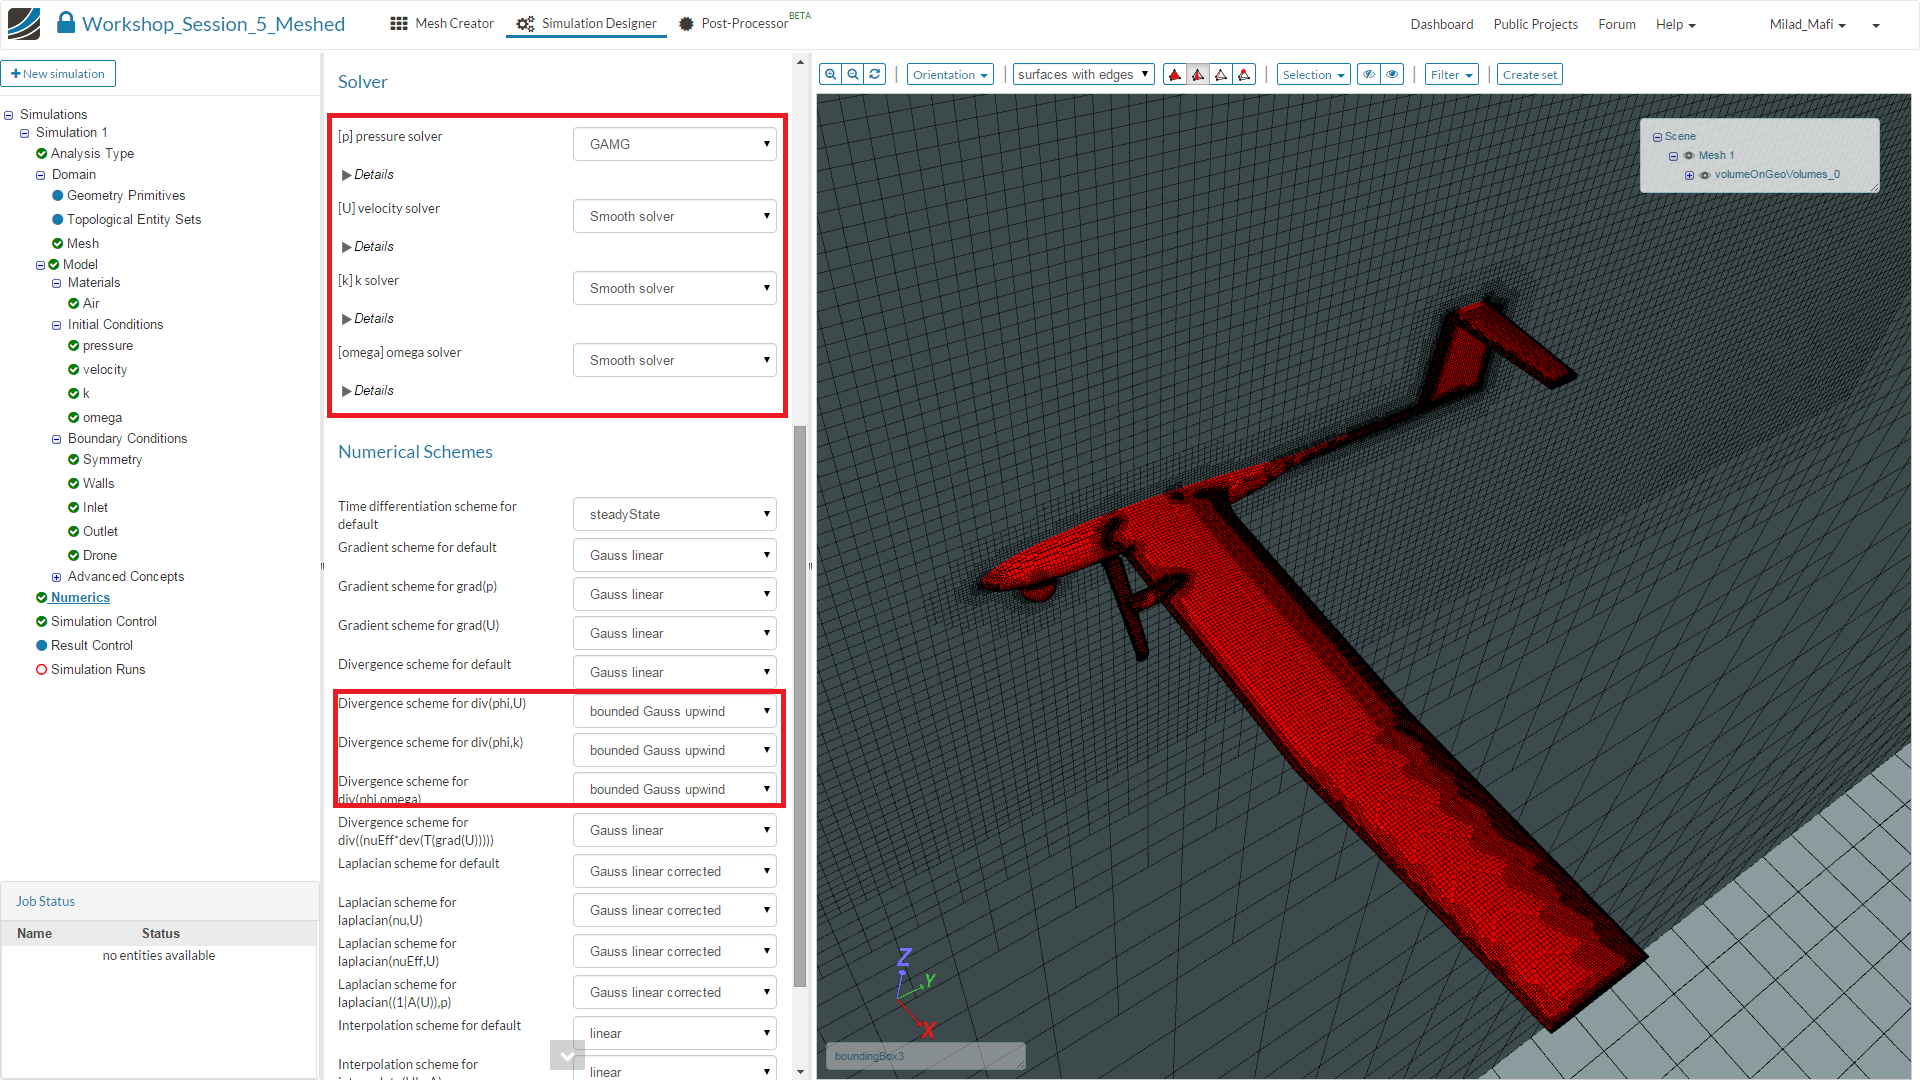Reset the 3D view with refresh icon
This screenshot has height=1080, width=1920.
[x=875, y=74]
